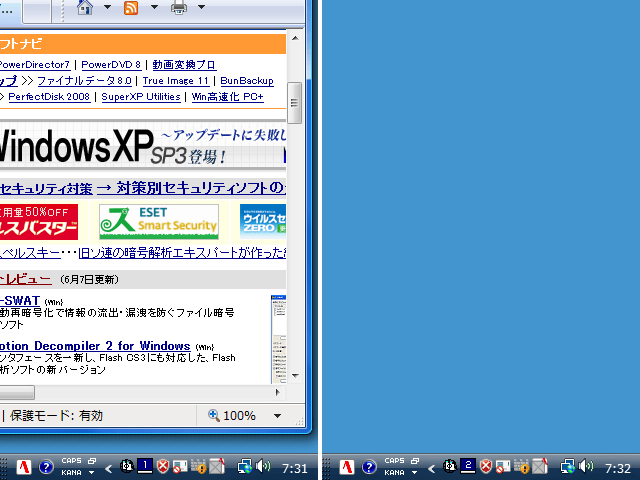The width and height of the screenshot is (640, 480).
Task: Open the PerfectDisk 2008 link
Action: click(49, 97)
